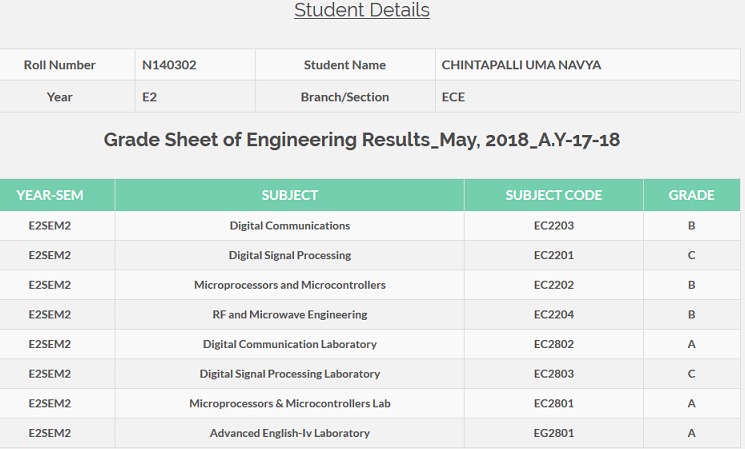Select Digital Communication Laboratory row
The width and height of the screenshot is (745, 449).
click(x=290, y=344)
